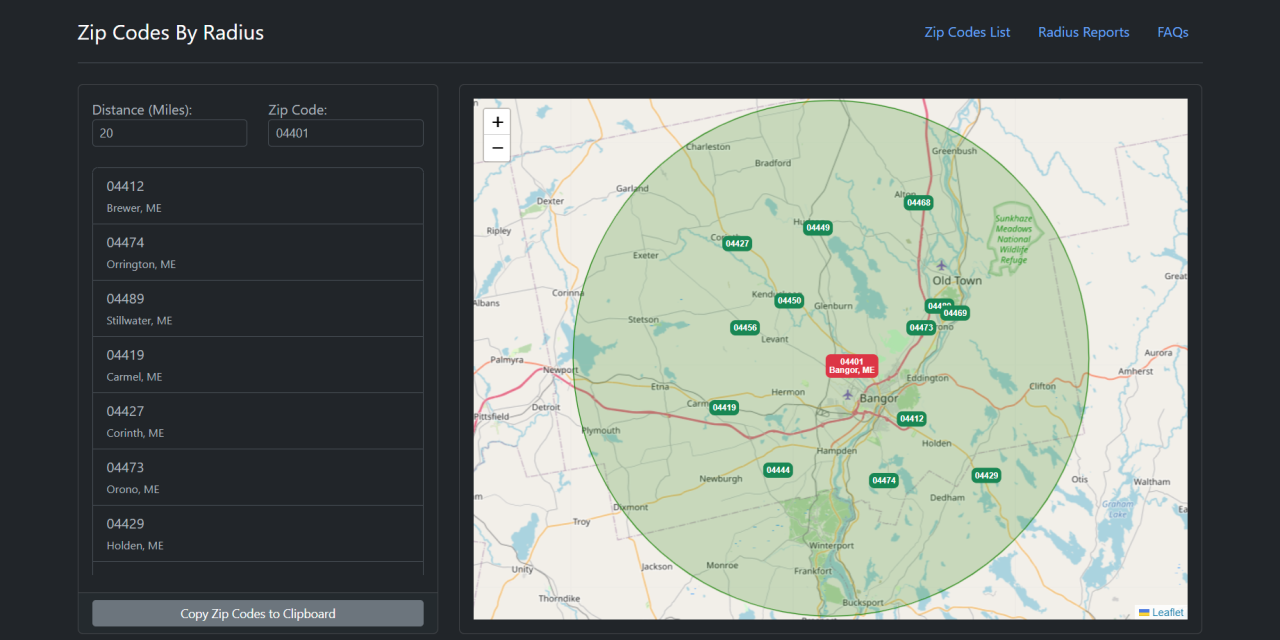The width and height of the screenshot is (1280, 640).
Task: Copy Zip Codes to Clipboard
Action: pyautogui.click(x=257, y=613)
